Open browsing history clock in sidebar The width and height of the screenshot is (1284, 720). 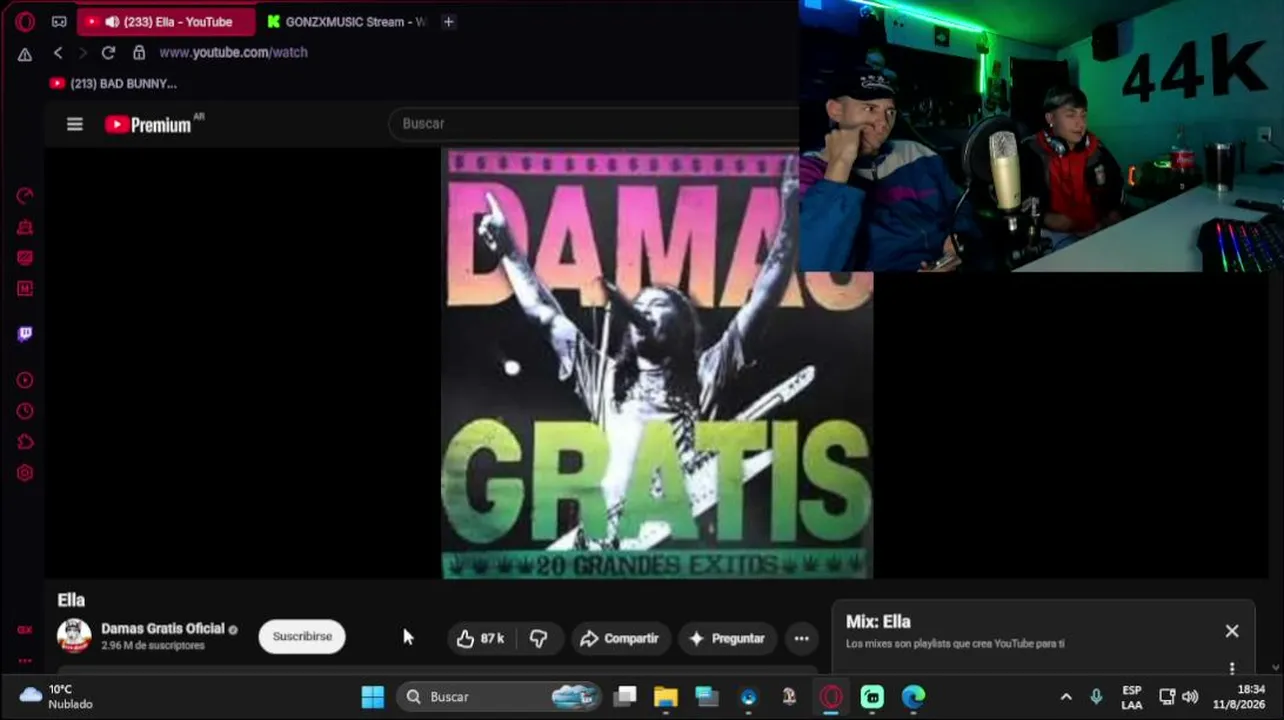(25, 411)
